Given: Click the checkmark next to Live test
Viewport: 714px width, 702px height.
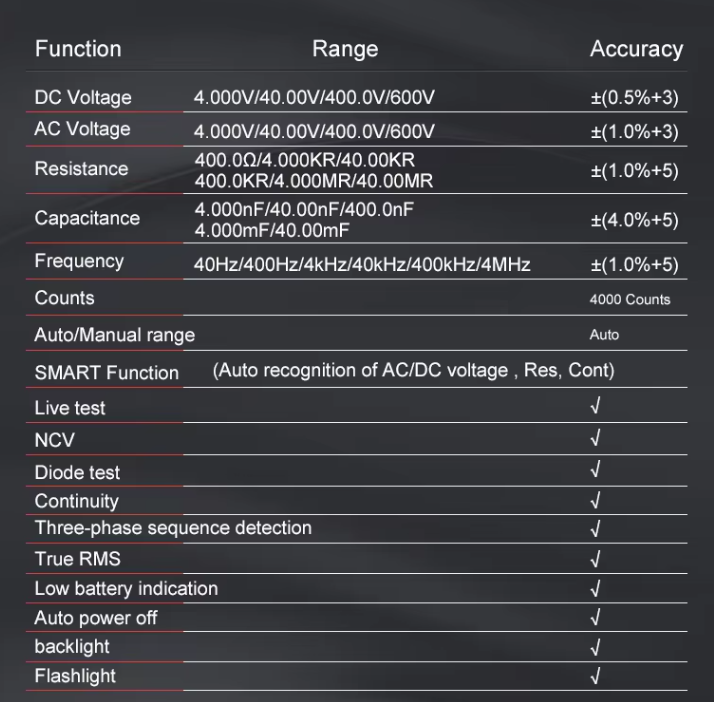Looking at the screenshot, I should tap(596, 408).
